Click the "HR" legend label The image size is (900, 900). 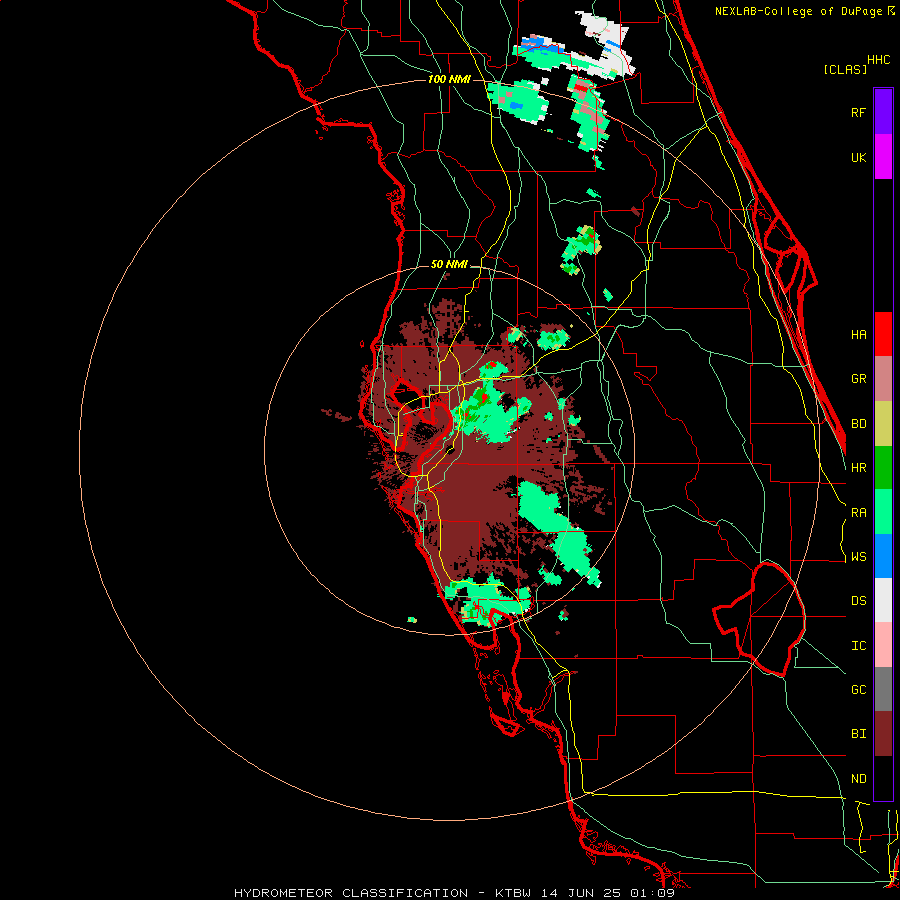[x=858, y=468]
